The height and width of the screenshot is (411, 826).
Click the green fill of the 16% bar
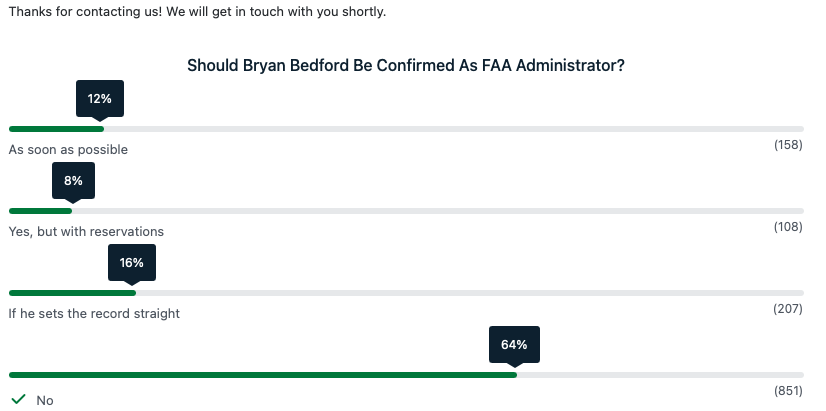[72, 293]
